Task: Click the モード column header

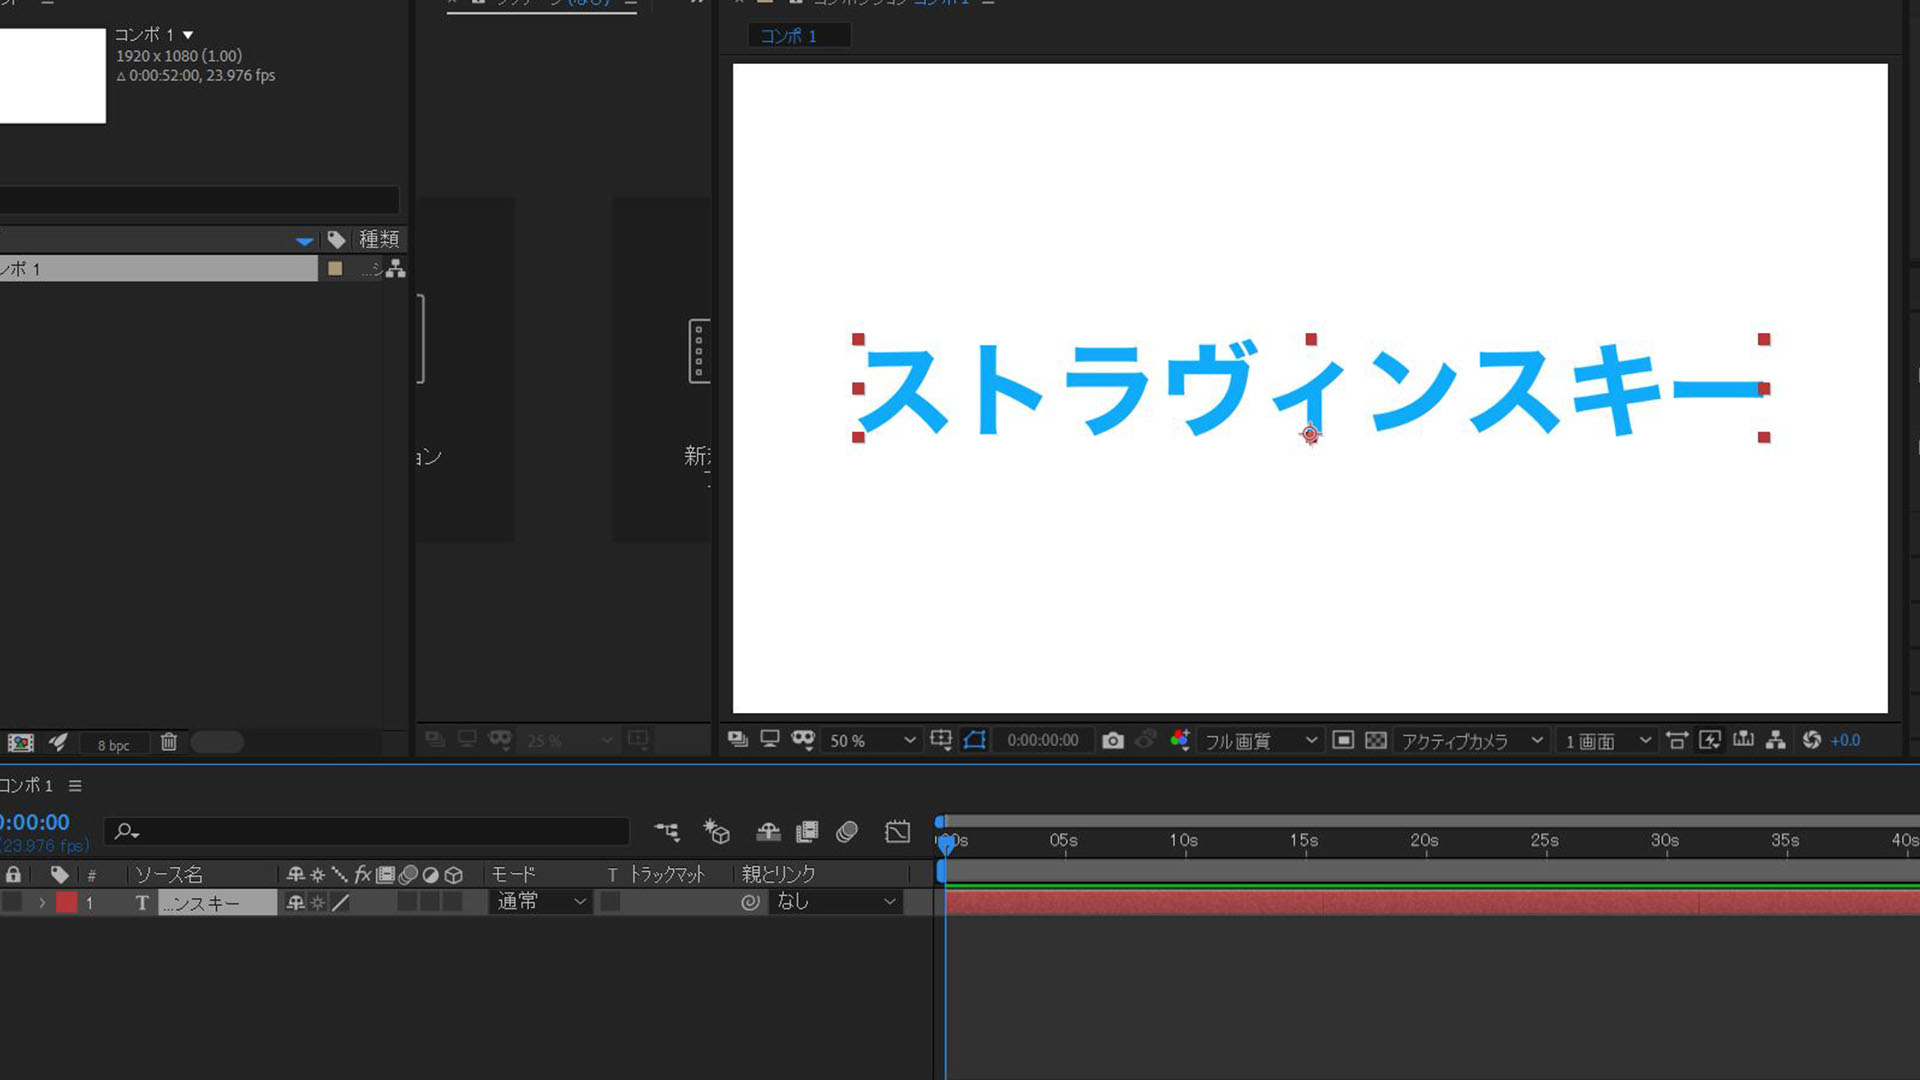Action: click(x=513, y=874)
